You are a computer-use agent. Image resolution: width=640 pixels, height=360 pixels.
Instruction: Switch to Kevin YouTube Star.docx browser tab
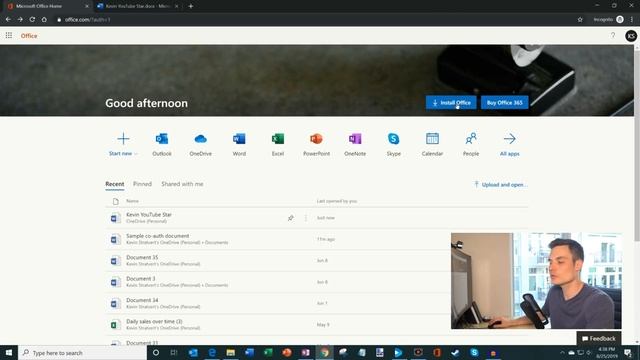coord(138,6)
